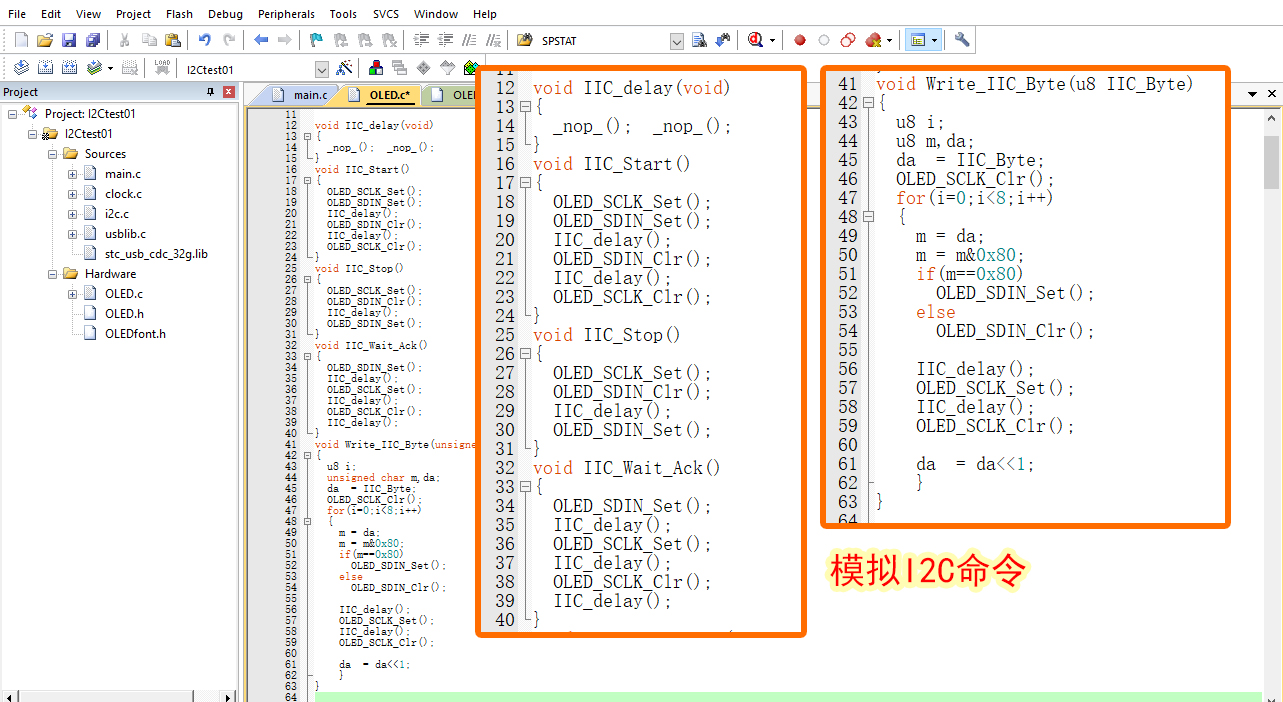1283x702 pixels.
Task: Open the Debug menu
Action: click(225, 14)
